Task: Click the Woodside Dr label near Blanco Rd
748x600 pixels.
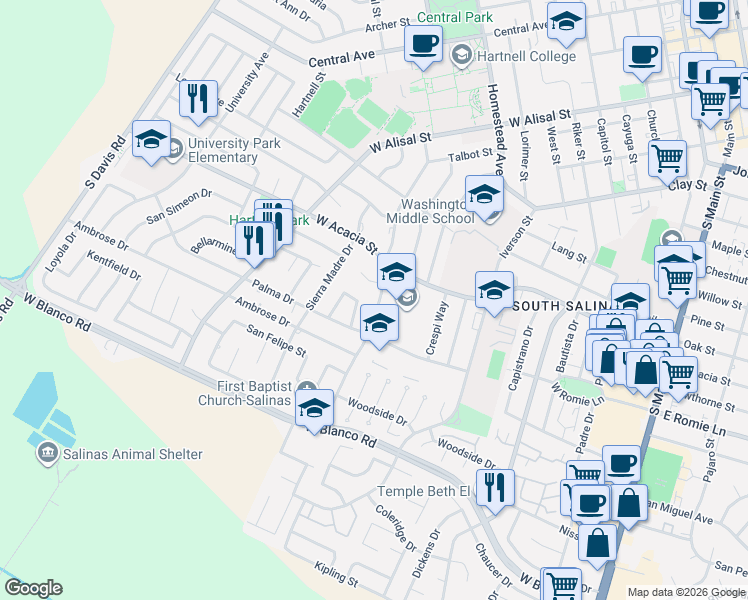Action: pyautogui.click(x=377, y=412)
